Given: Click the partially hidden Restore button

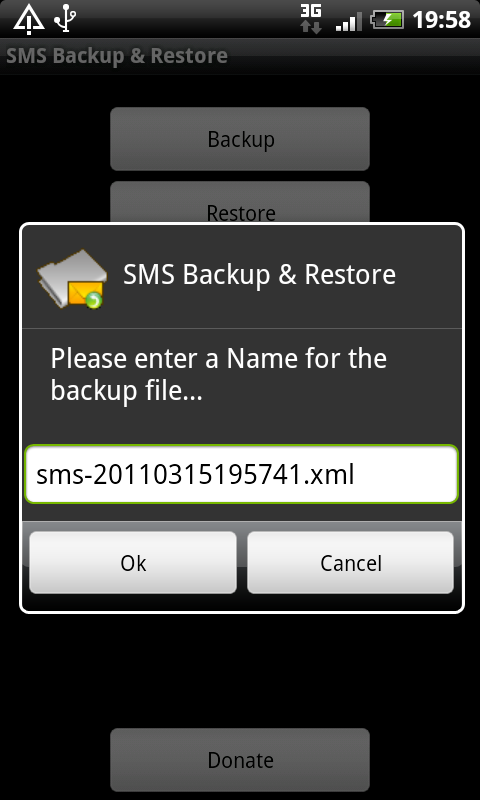Looking at the screenshot, I should [x=240, y=203].
